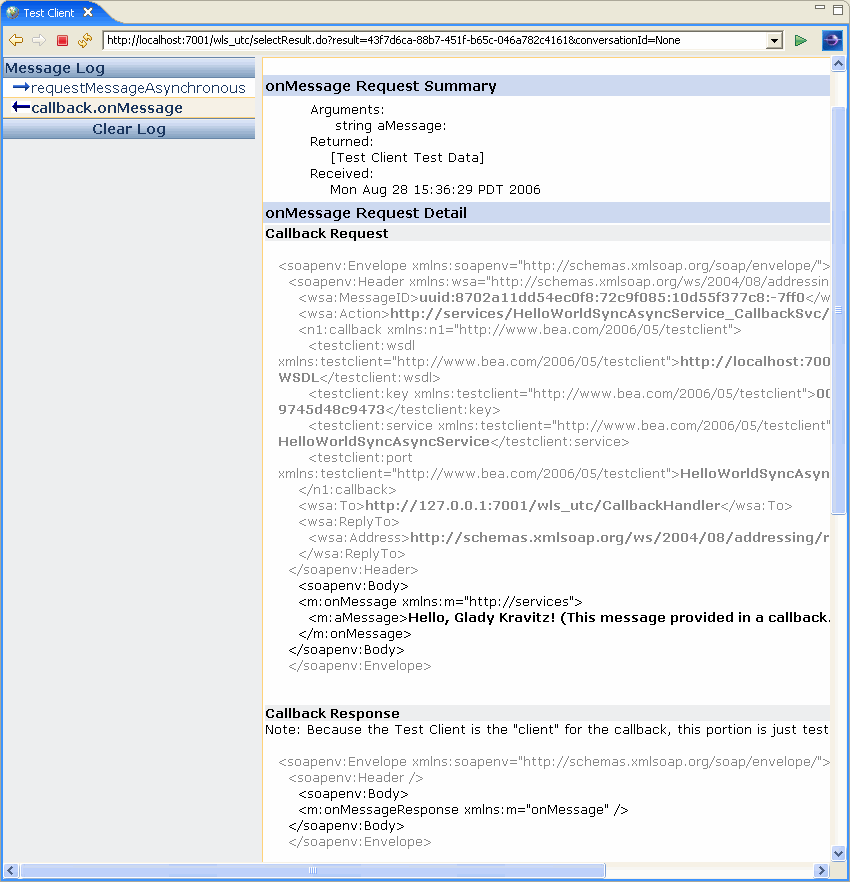
Task: Open callback.onMessage log entry
Action: tap(107, 107)
